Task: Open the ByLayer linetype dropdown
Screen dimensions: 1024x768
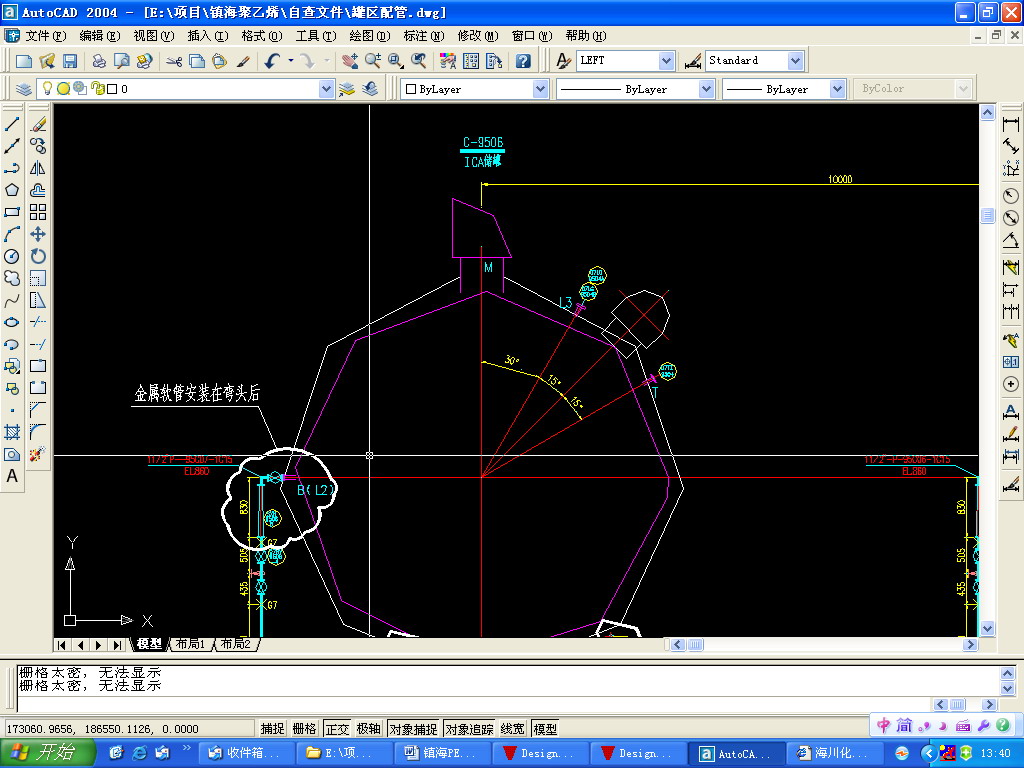Action: (x=706, y=89)
